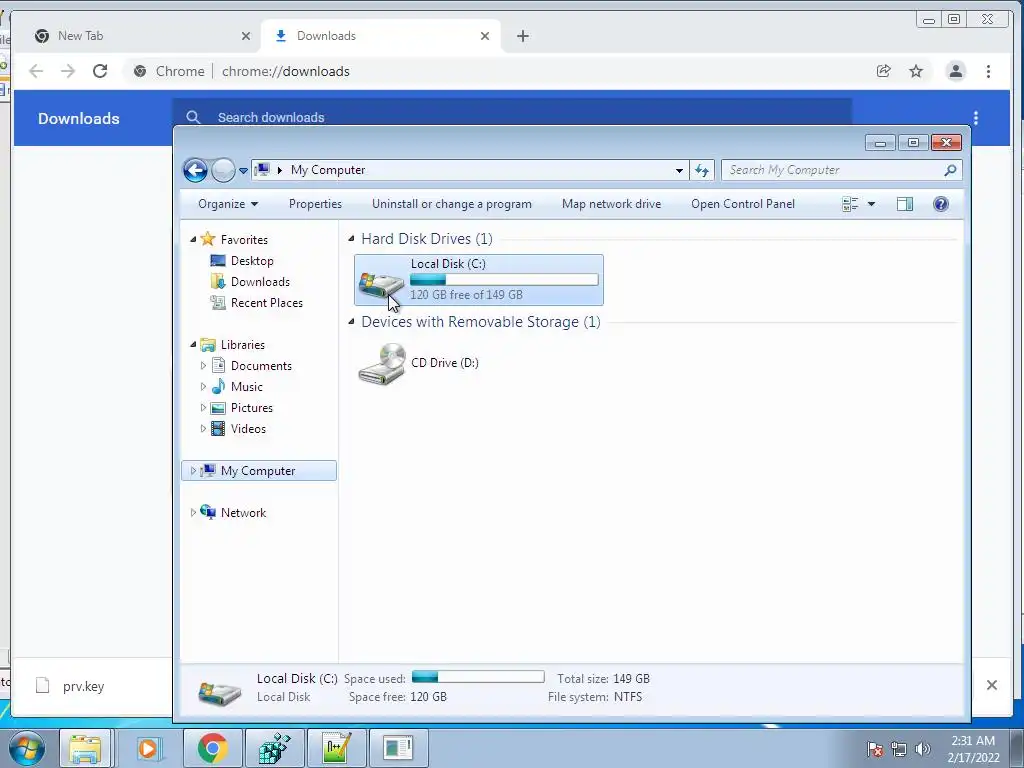Open the Chrome profile avatar
The height and width of the screenshot is (768, 1024).
[x=955, y=71]
